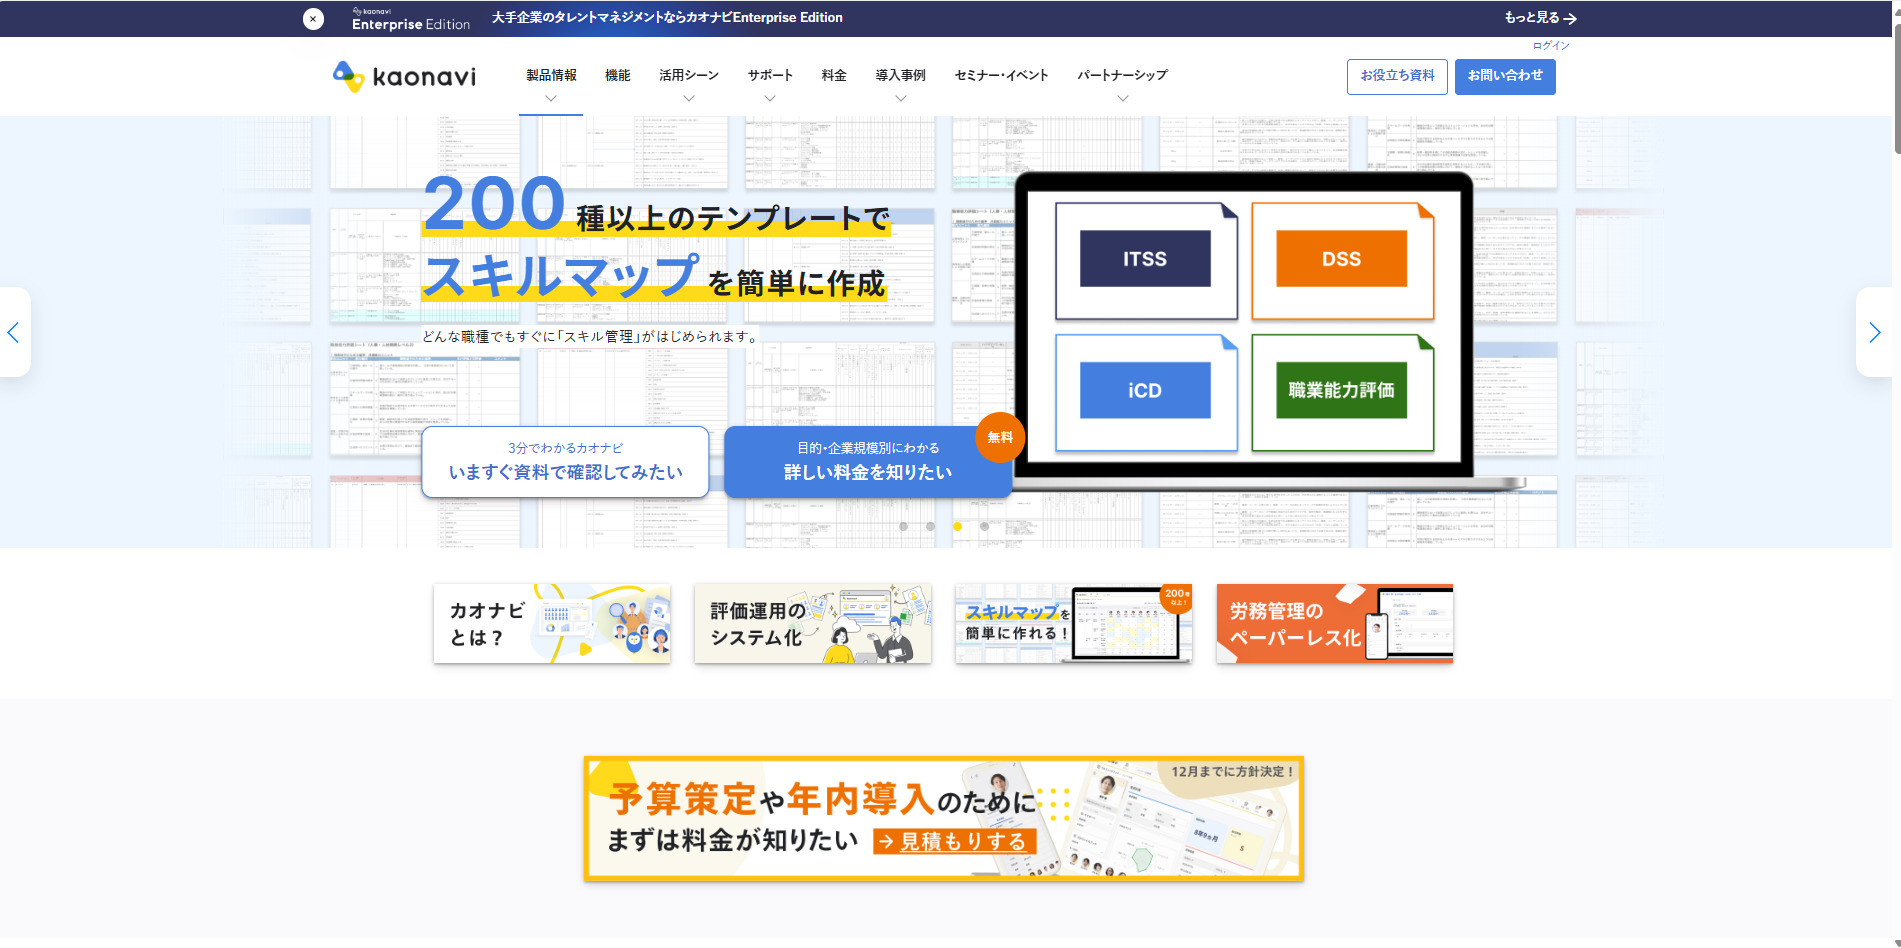Select the active yellow carousel dot
The height and width of the screenshot is (948, 1901).
tap(958, 526)
